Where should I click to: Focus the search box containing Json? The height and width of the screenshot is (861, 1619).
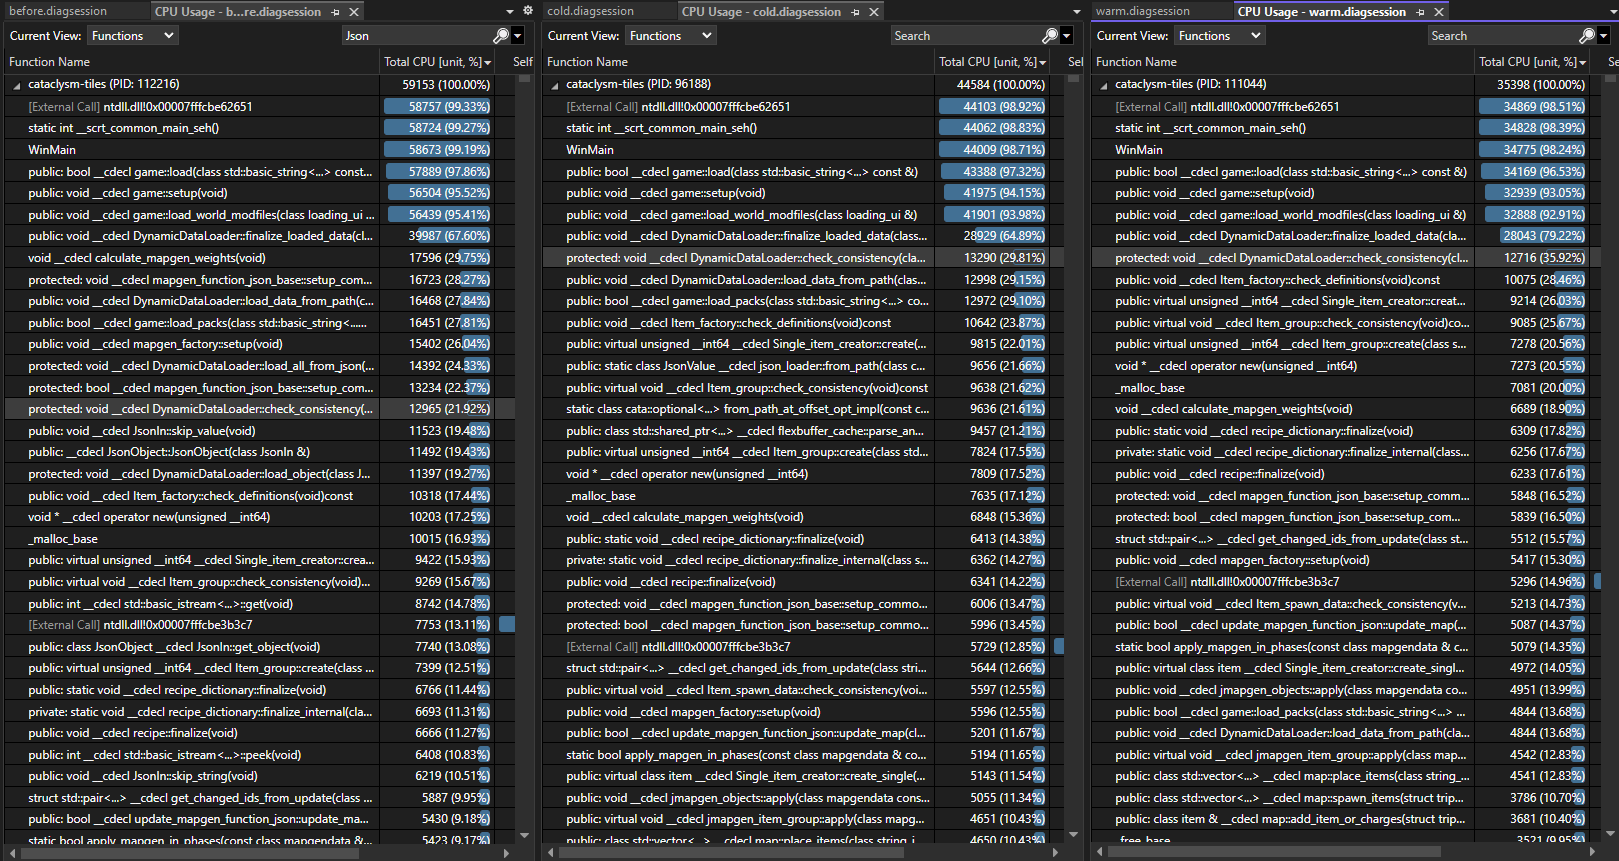tap(417, 36)
